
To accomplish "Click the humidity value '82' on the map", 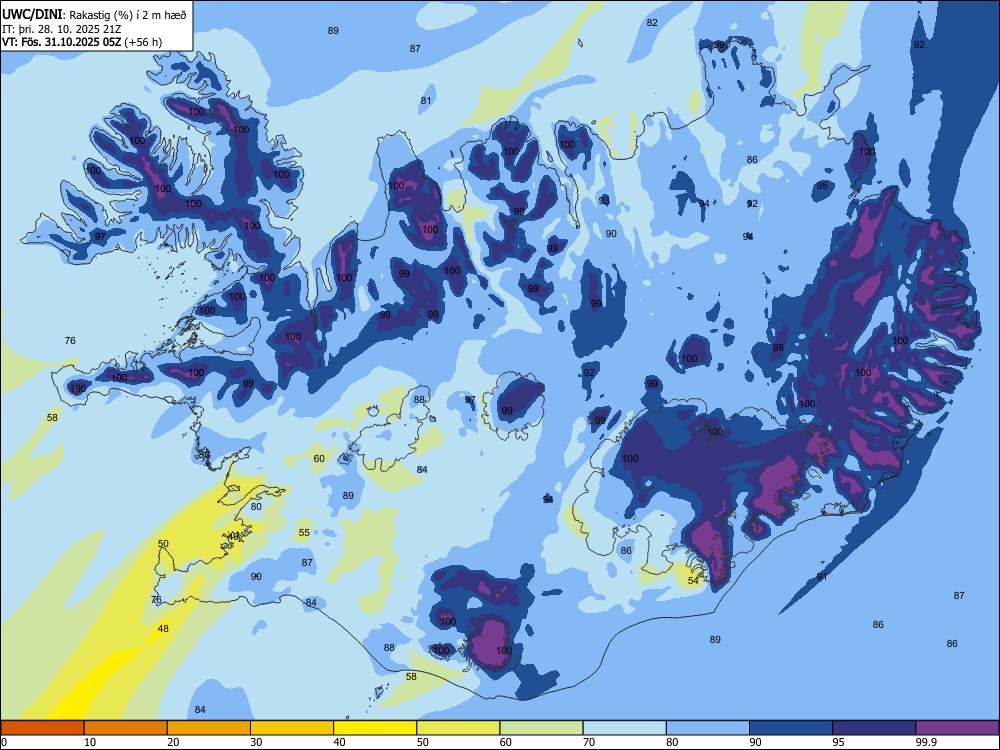I will pos(652,22).
